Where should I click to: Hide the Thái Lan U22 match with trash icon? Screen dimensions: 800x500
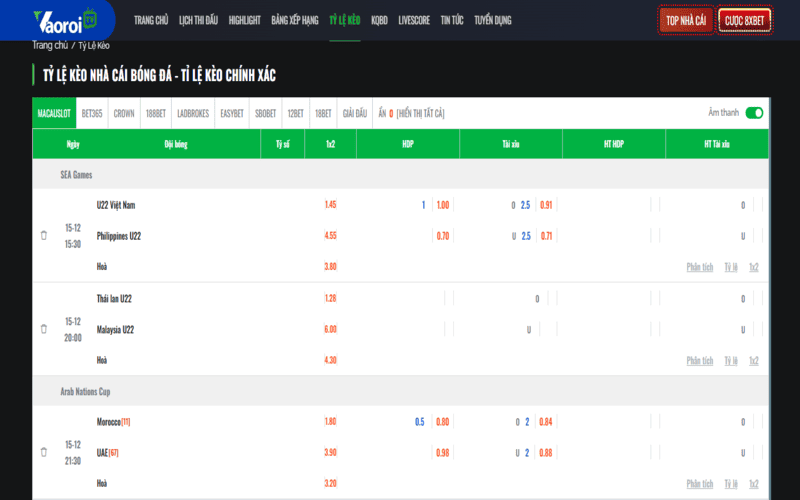coord(44,328)
